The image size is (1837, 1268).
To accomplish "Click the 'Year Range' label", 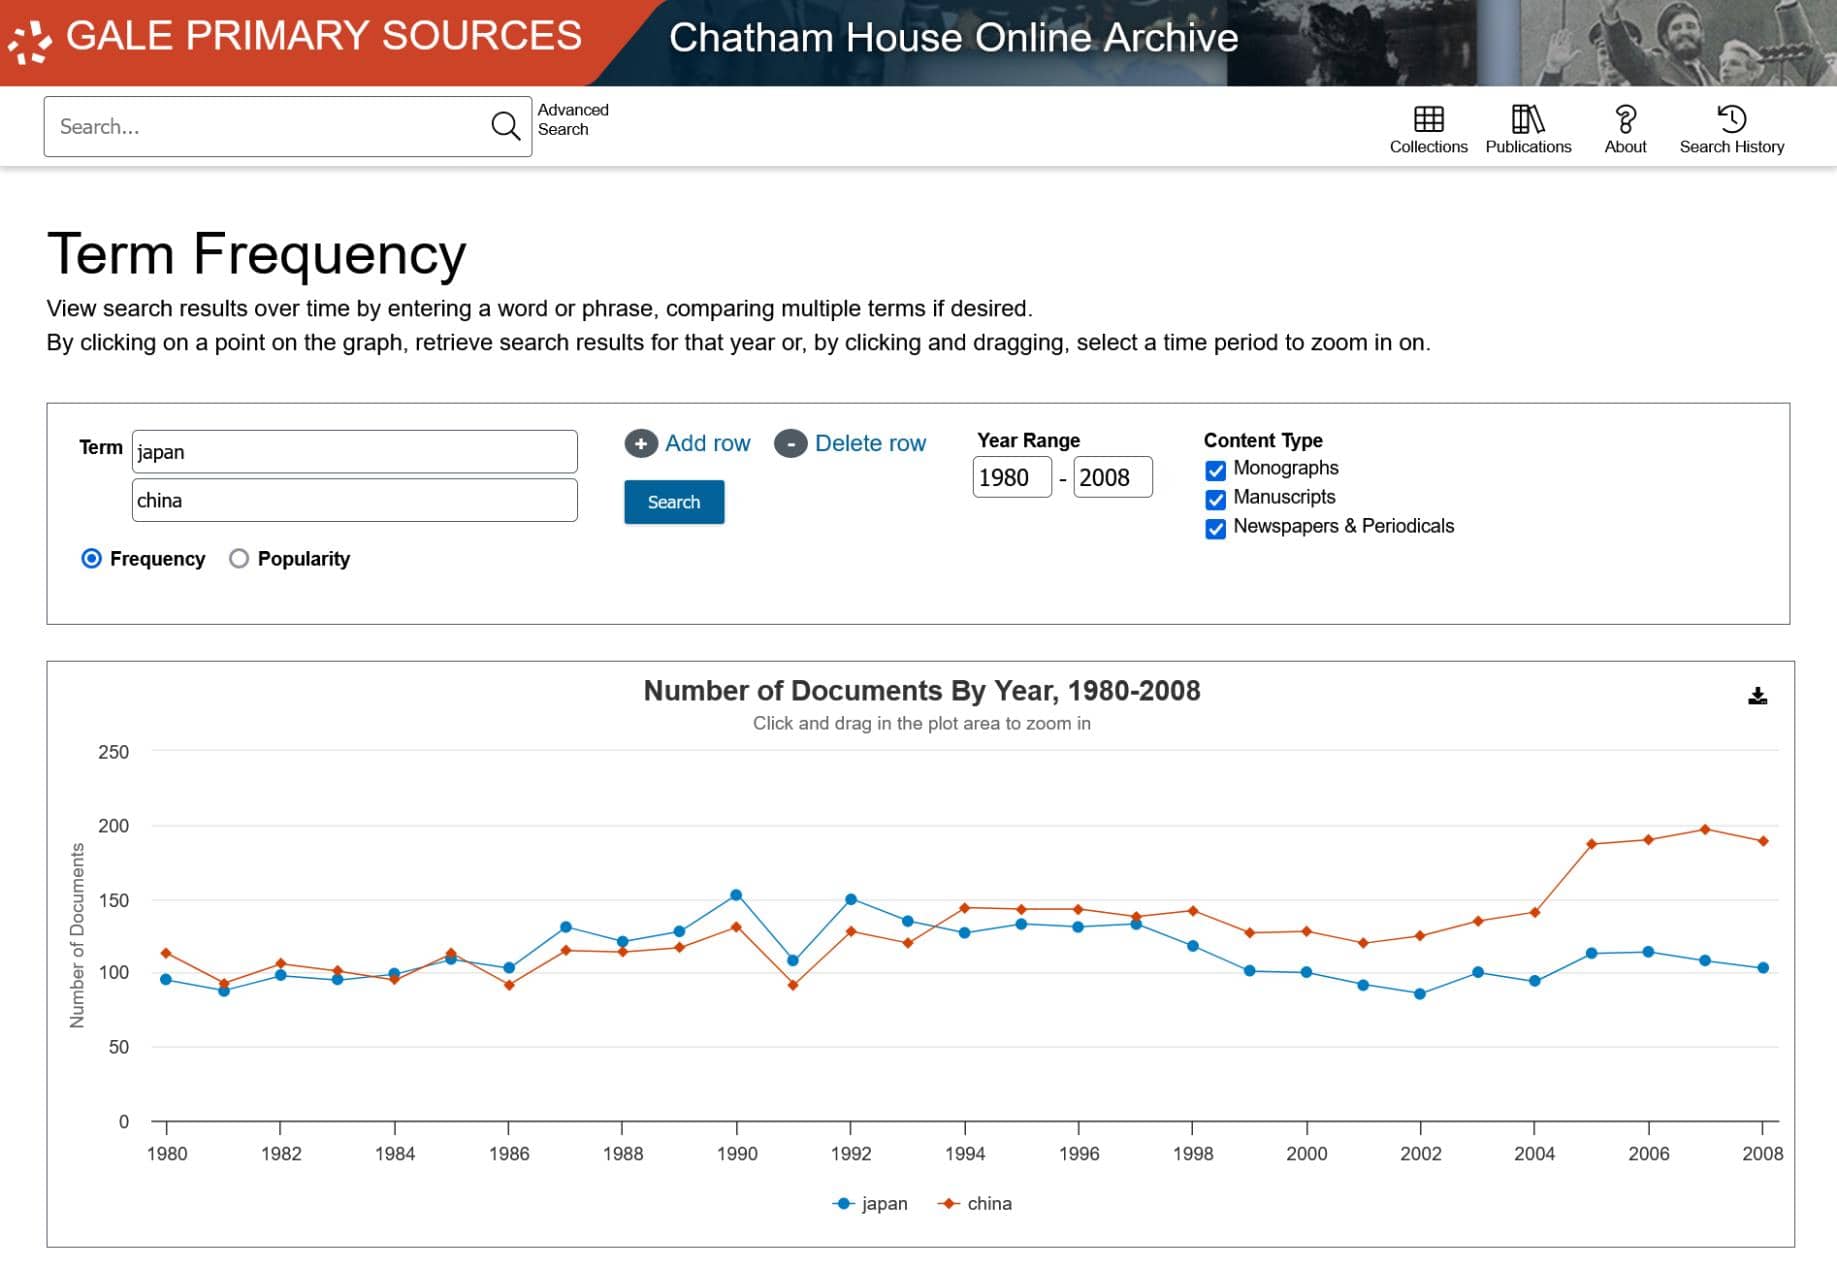I will pos(1028,440).
